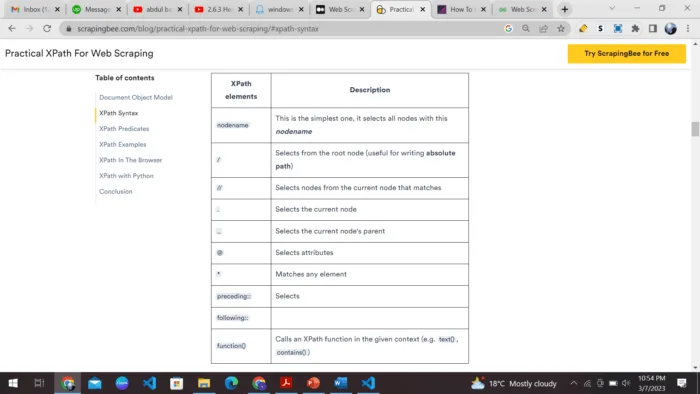The height and width of the screenshot is (394, 700).
Task: Open Chrome's three-dot menu
Action: tap(688, 29)
